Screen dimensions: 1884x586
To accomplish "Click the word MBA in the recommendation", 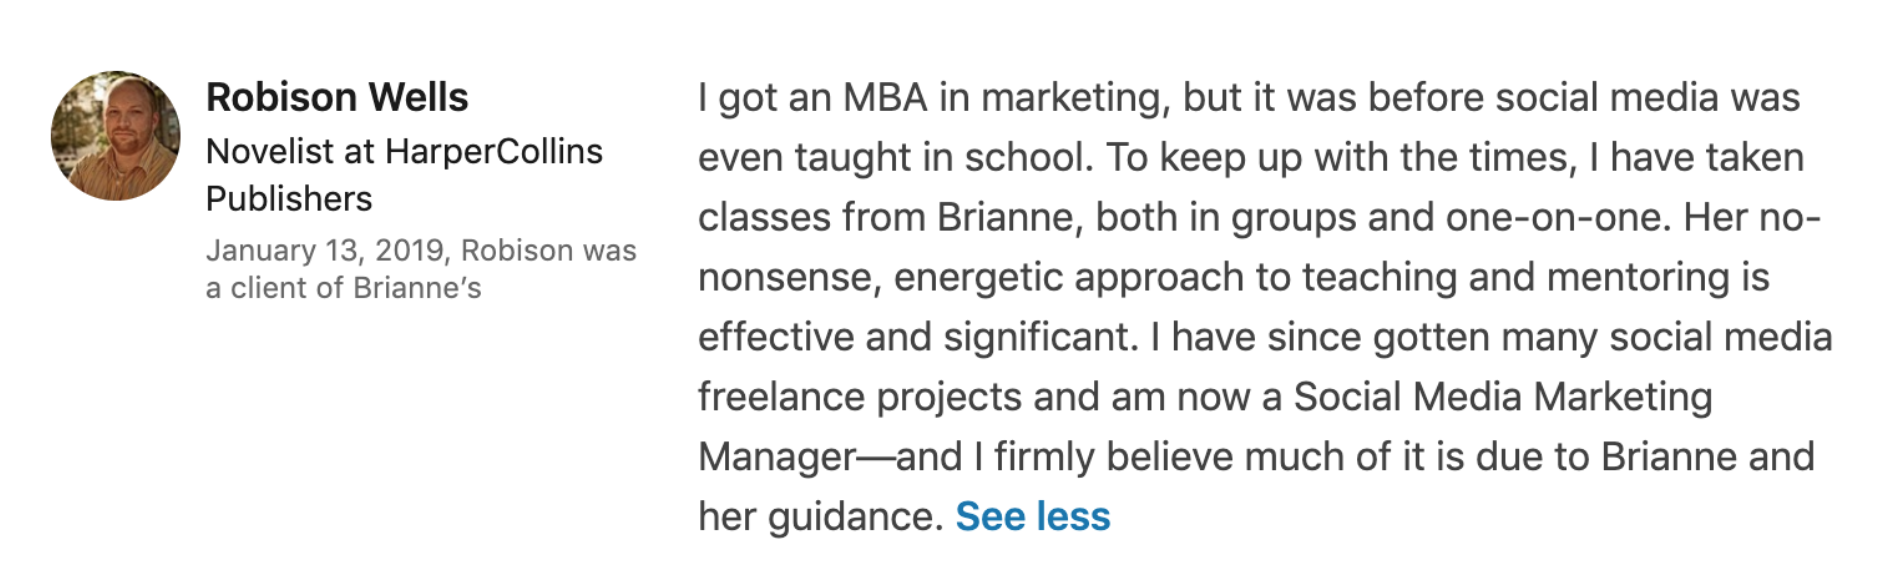I will tap(885, 97).
